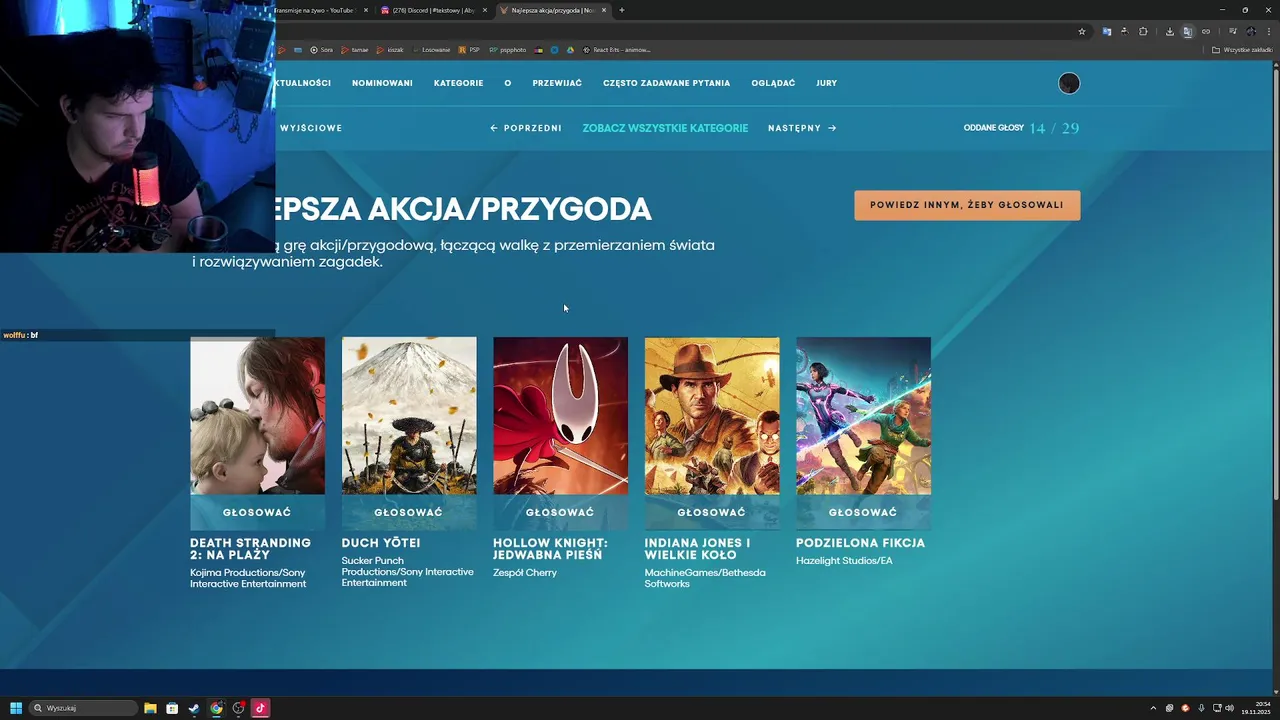Open the Oglądać menu item
1280x720 pixels.
[x=773, y=83]
